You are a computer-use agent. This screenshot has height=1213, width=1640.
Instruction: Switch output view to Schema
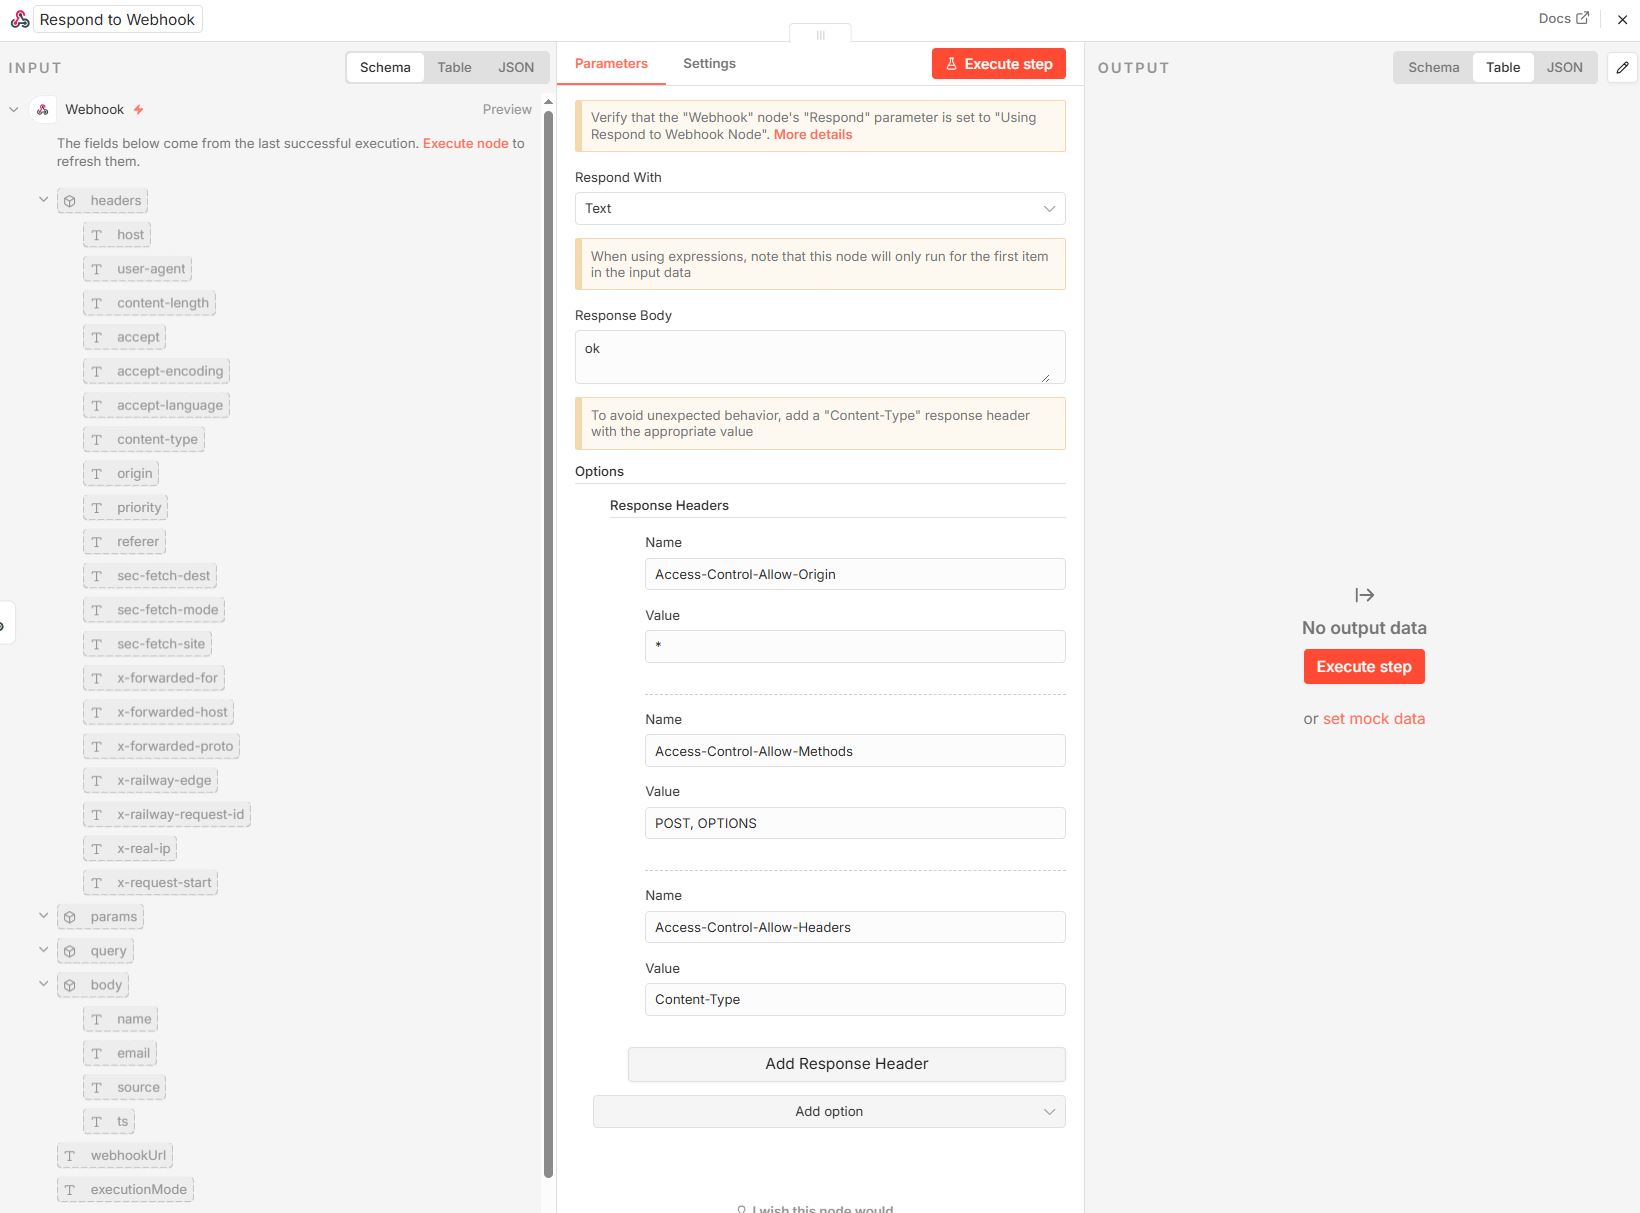(1433, 67)
